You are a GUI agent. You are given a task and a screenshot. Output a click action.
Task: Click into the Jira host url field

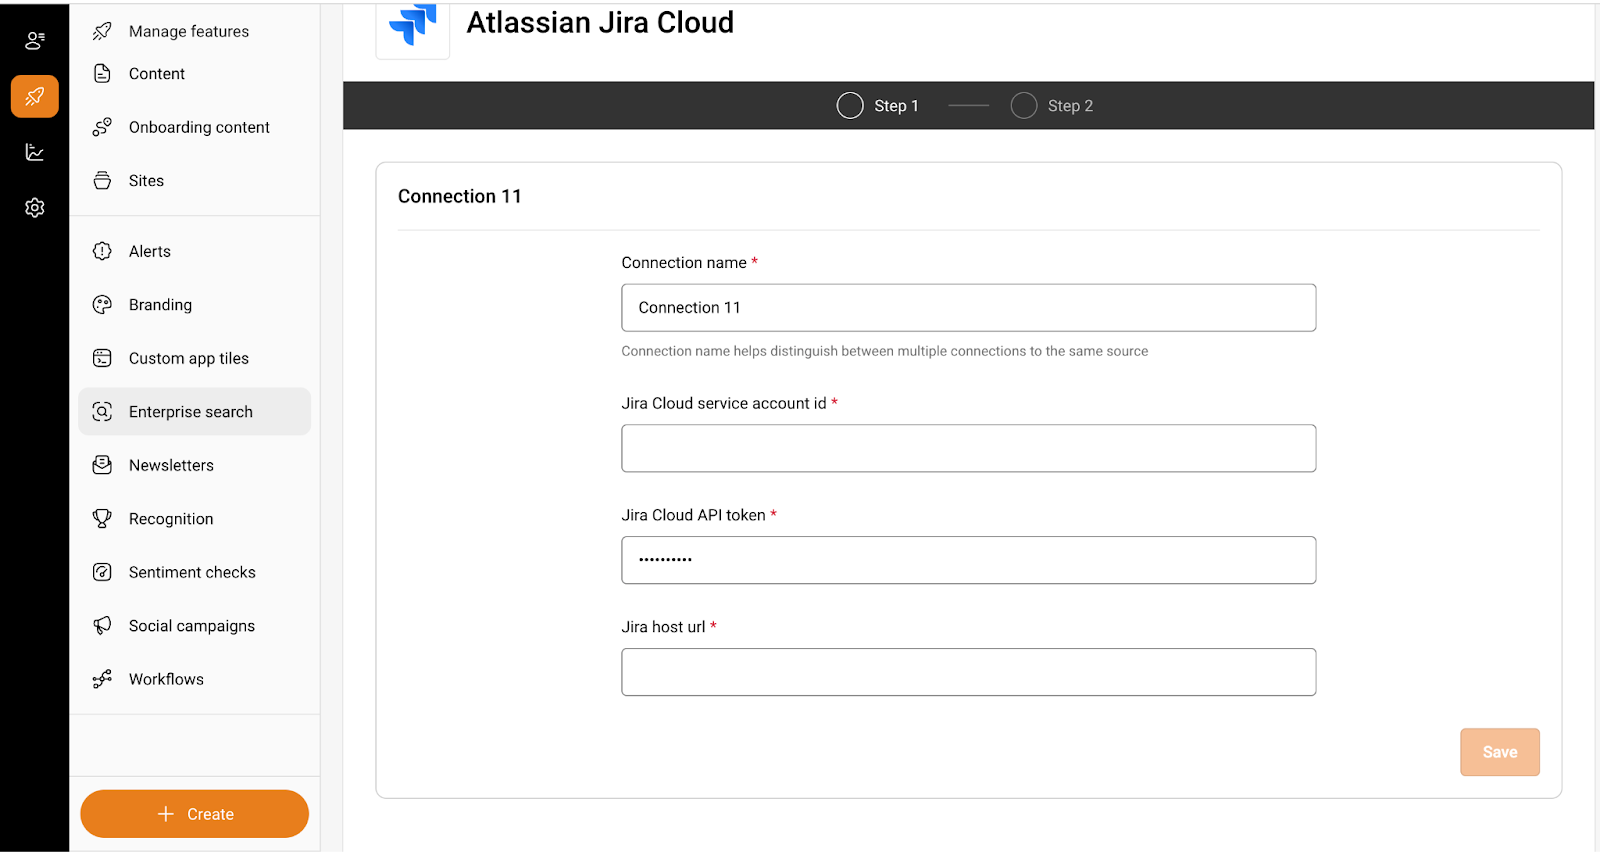tap(968, 672)
